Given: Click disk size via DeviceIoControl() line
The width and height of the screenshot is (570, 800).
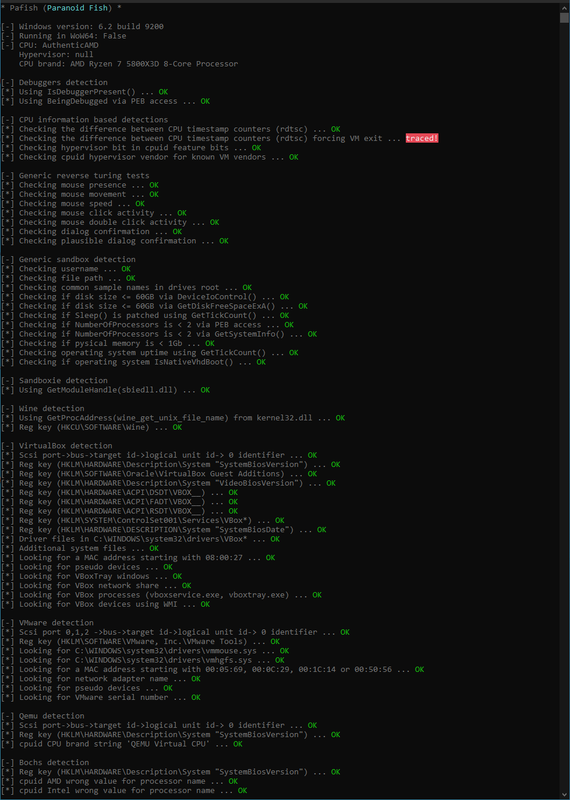Looking at the screenshot, I should pyautogui.click(x=145, y=296).
